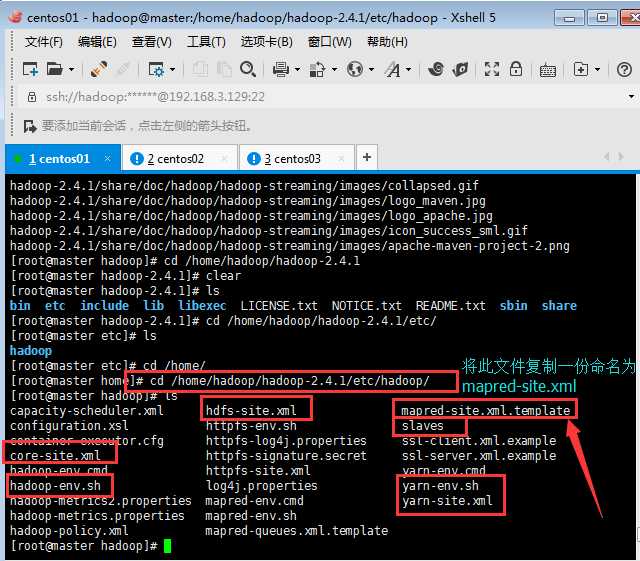Expand the print dropdown arrow
The height and width of the screenshot is (561, 640).
pyautogui.click(x=297, y=69)
